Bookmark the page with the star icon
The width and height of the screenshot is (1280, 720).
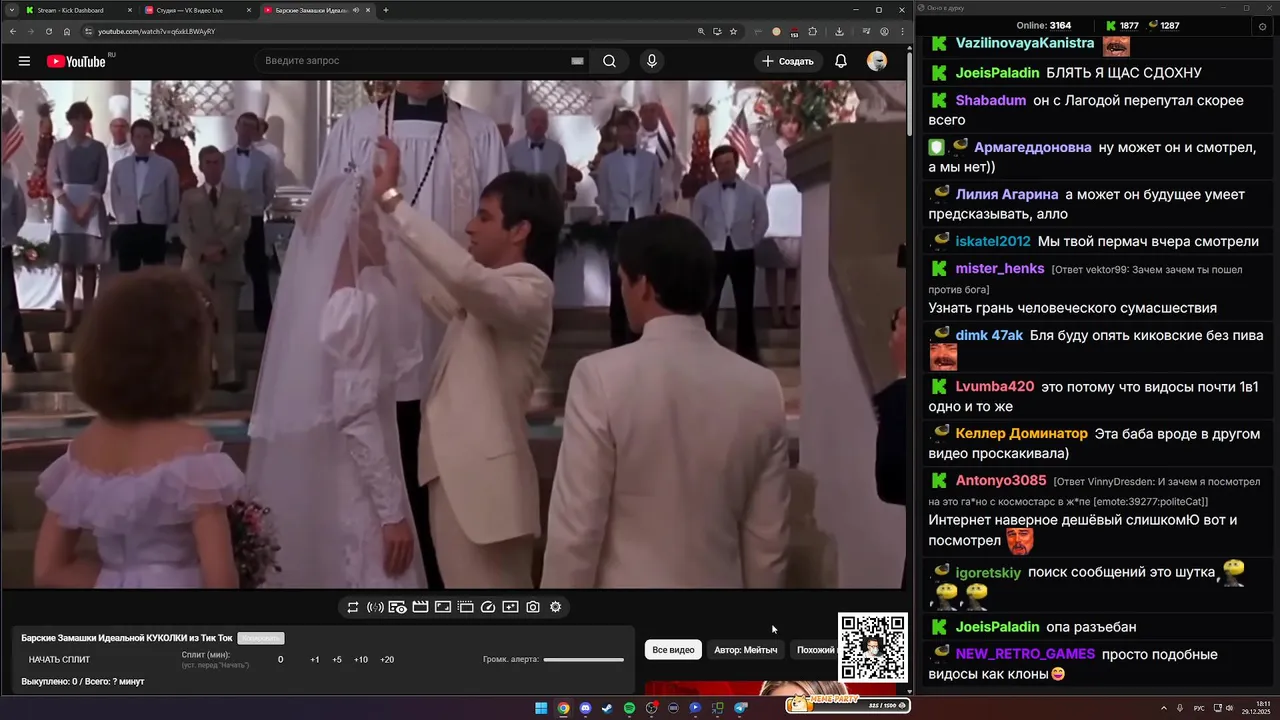click(x=733, y=31)
